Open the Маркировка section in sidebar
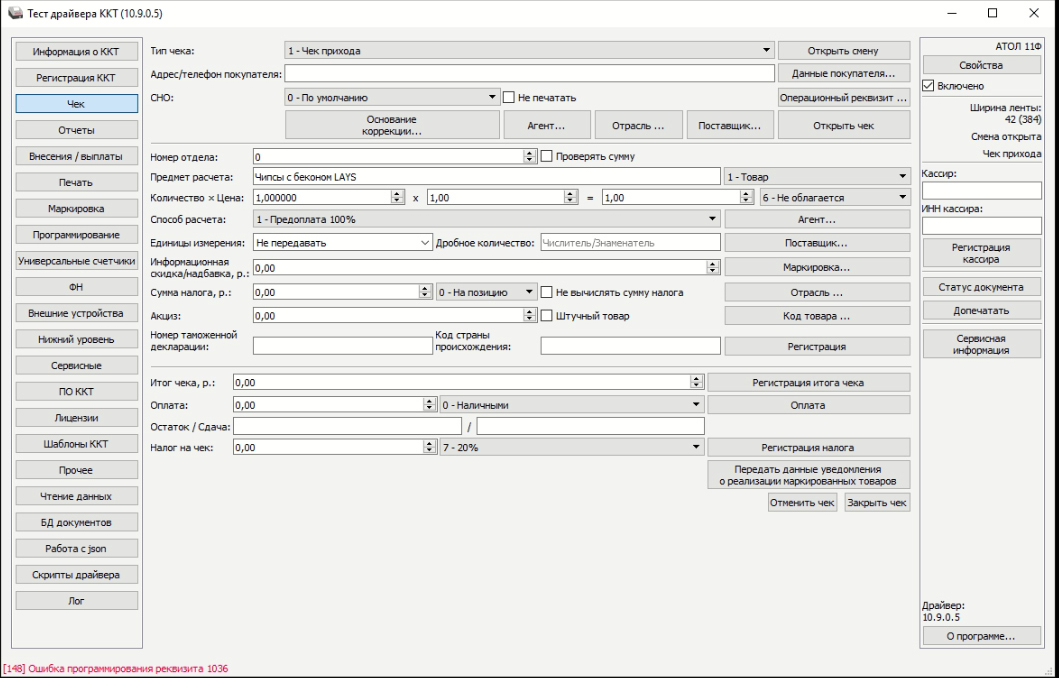Screen dimensions: 1059x678 (x=76, y=208)
